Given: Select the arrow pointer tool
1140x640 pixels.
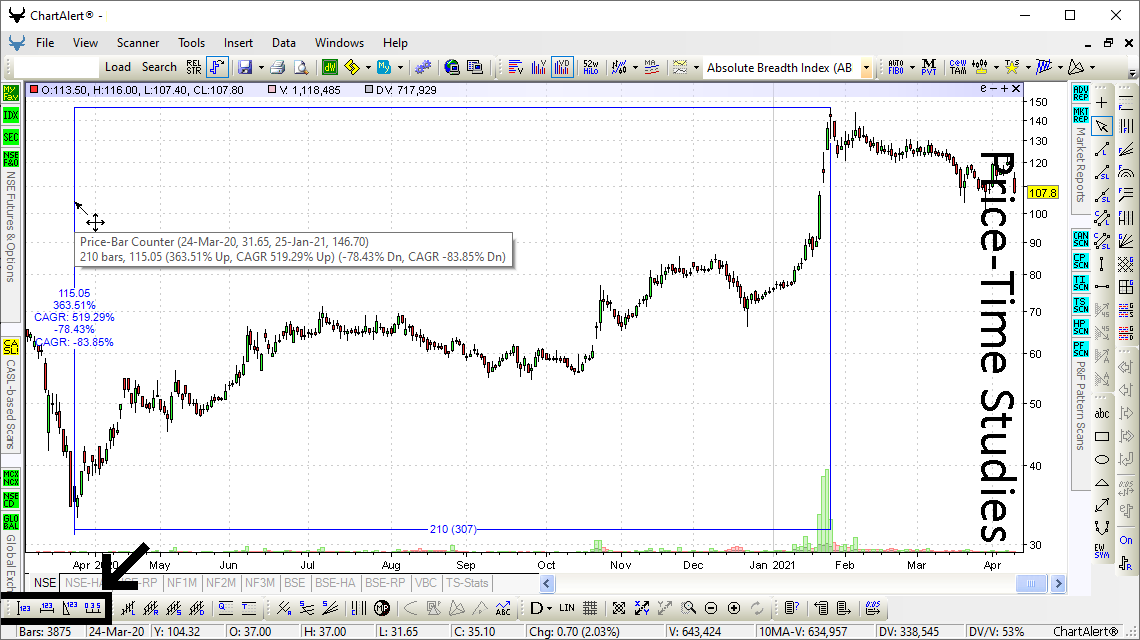Looking at the screenshot, I should [1102, 126].
